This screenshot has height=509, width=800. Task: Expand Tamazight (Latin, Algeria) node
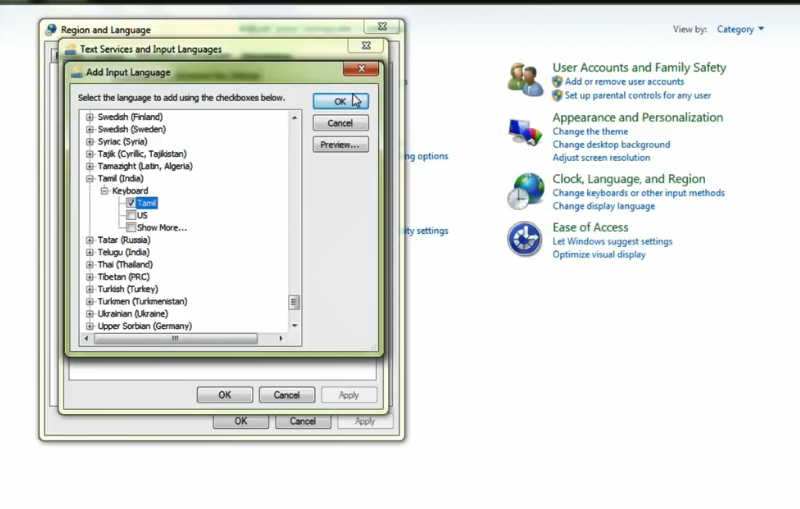90,166
